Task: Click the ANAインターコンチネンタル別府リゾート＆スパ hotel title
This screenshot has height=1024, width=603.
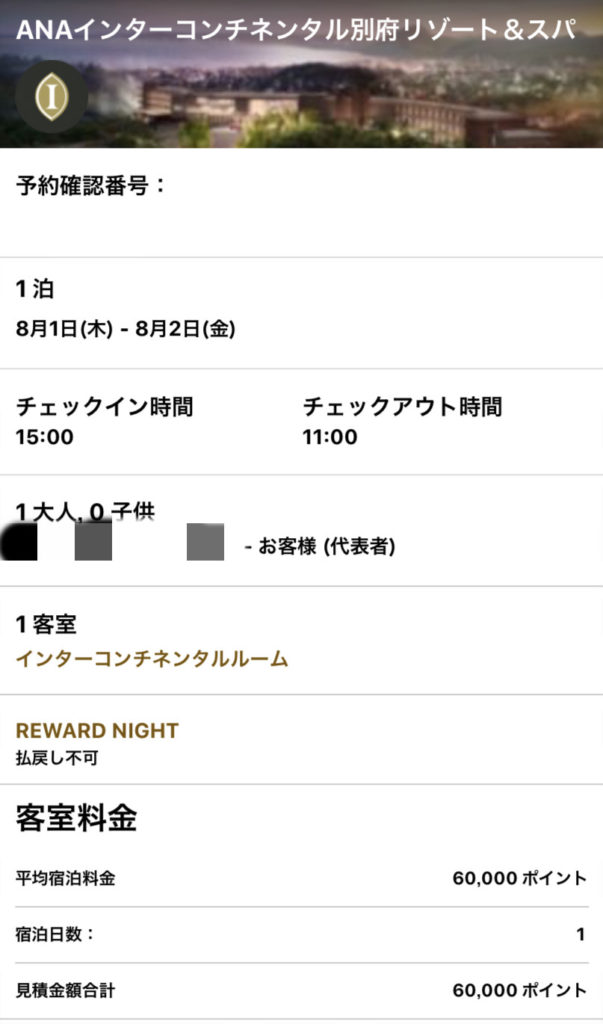Action: click(x=296, y=29)
